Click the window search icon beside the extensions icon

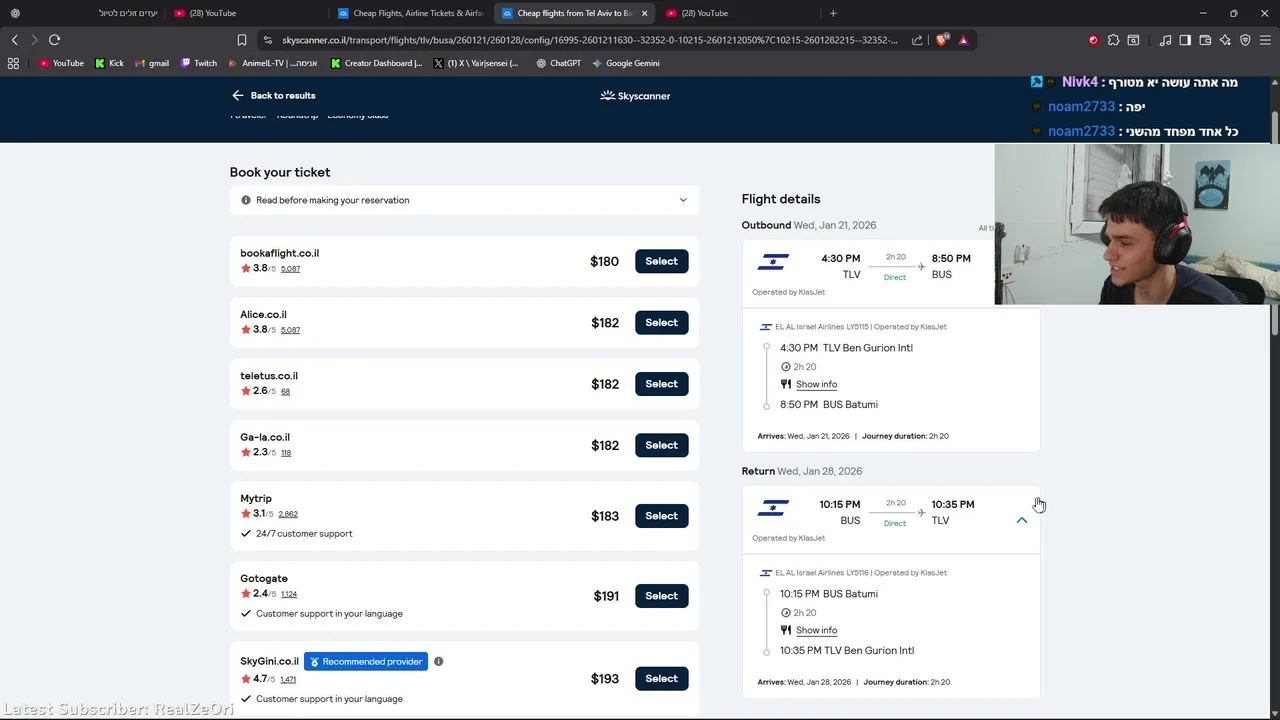point(1133,40)
